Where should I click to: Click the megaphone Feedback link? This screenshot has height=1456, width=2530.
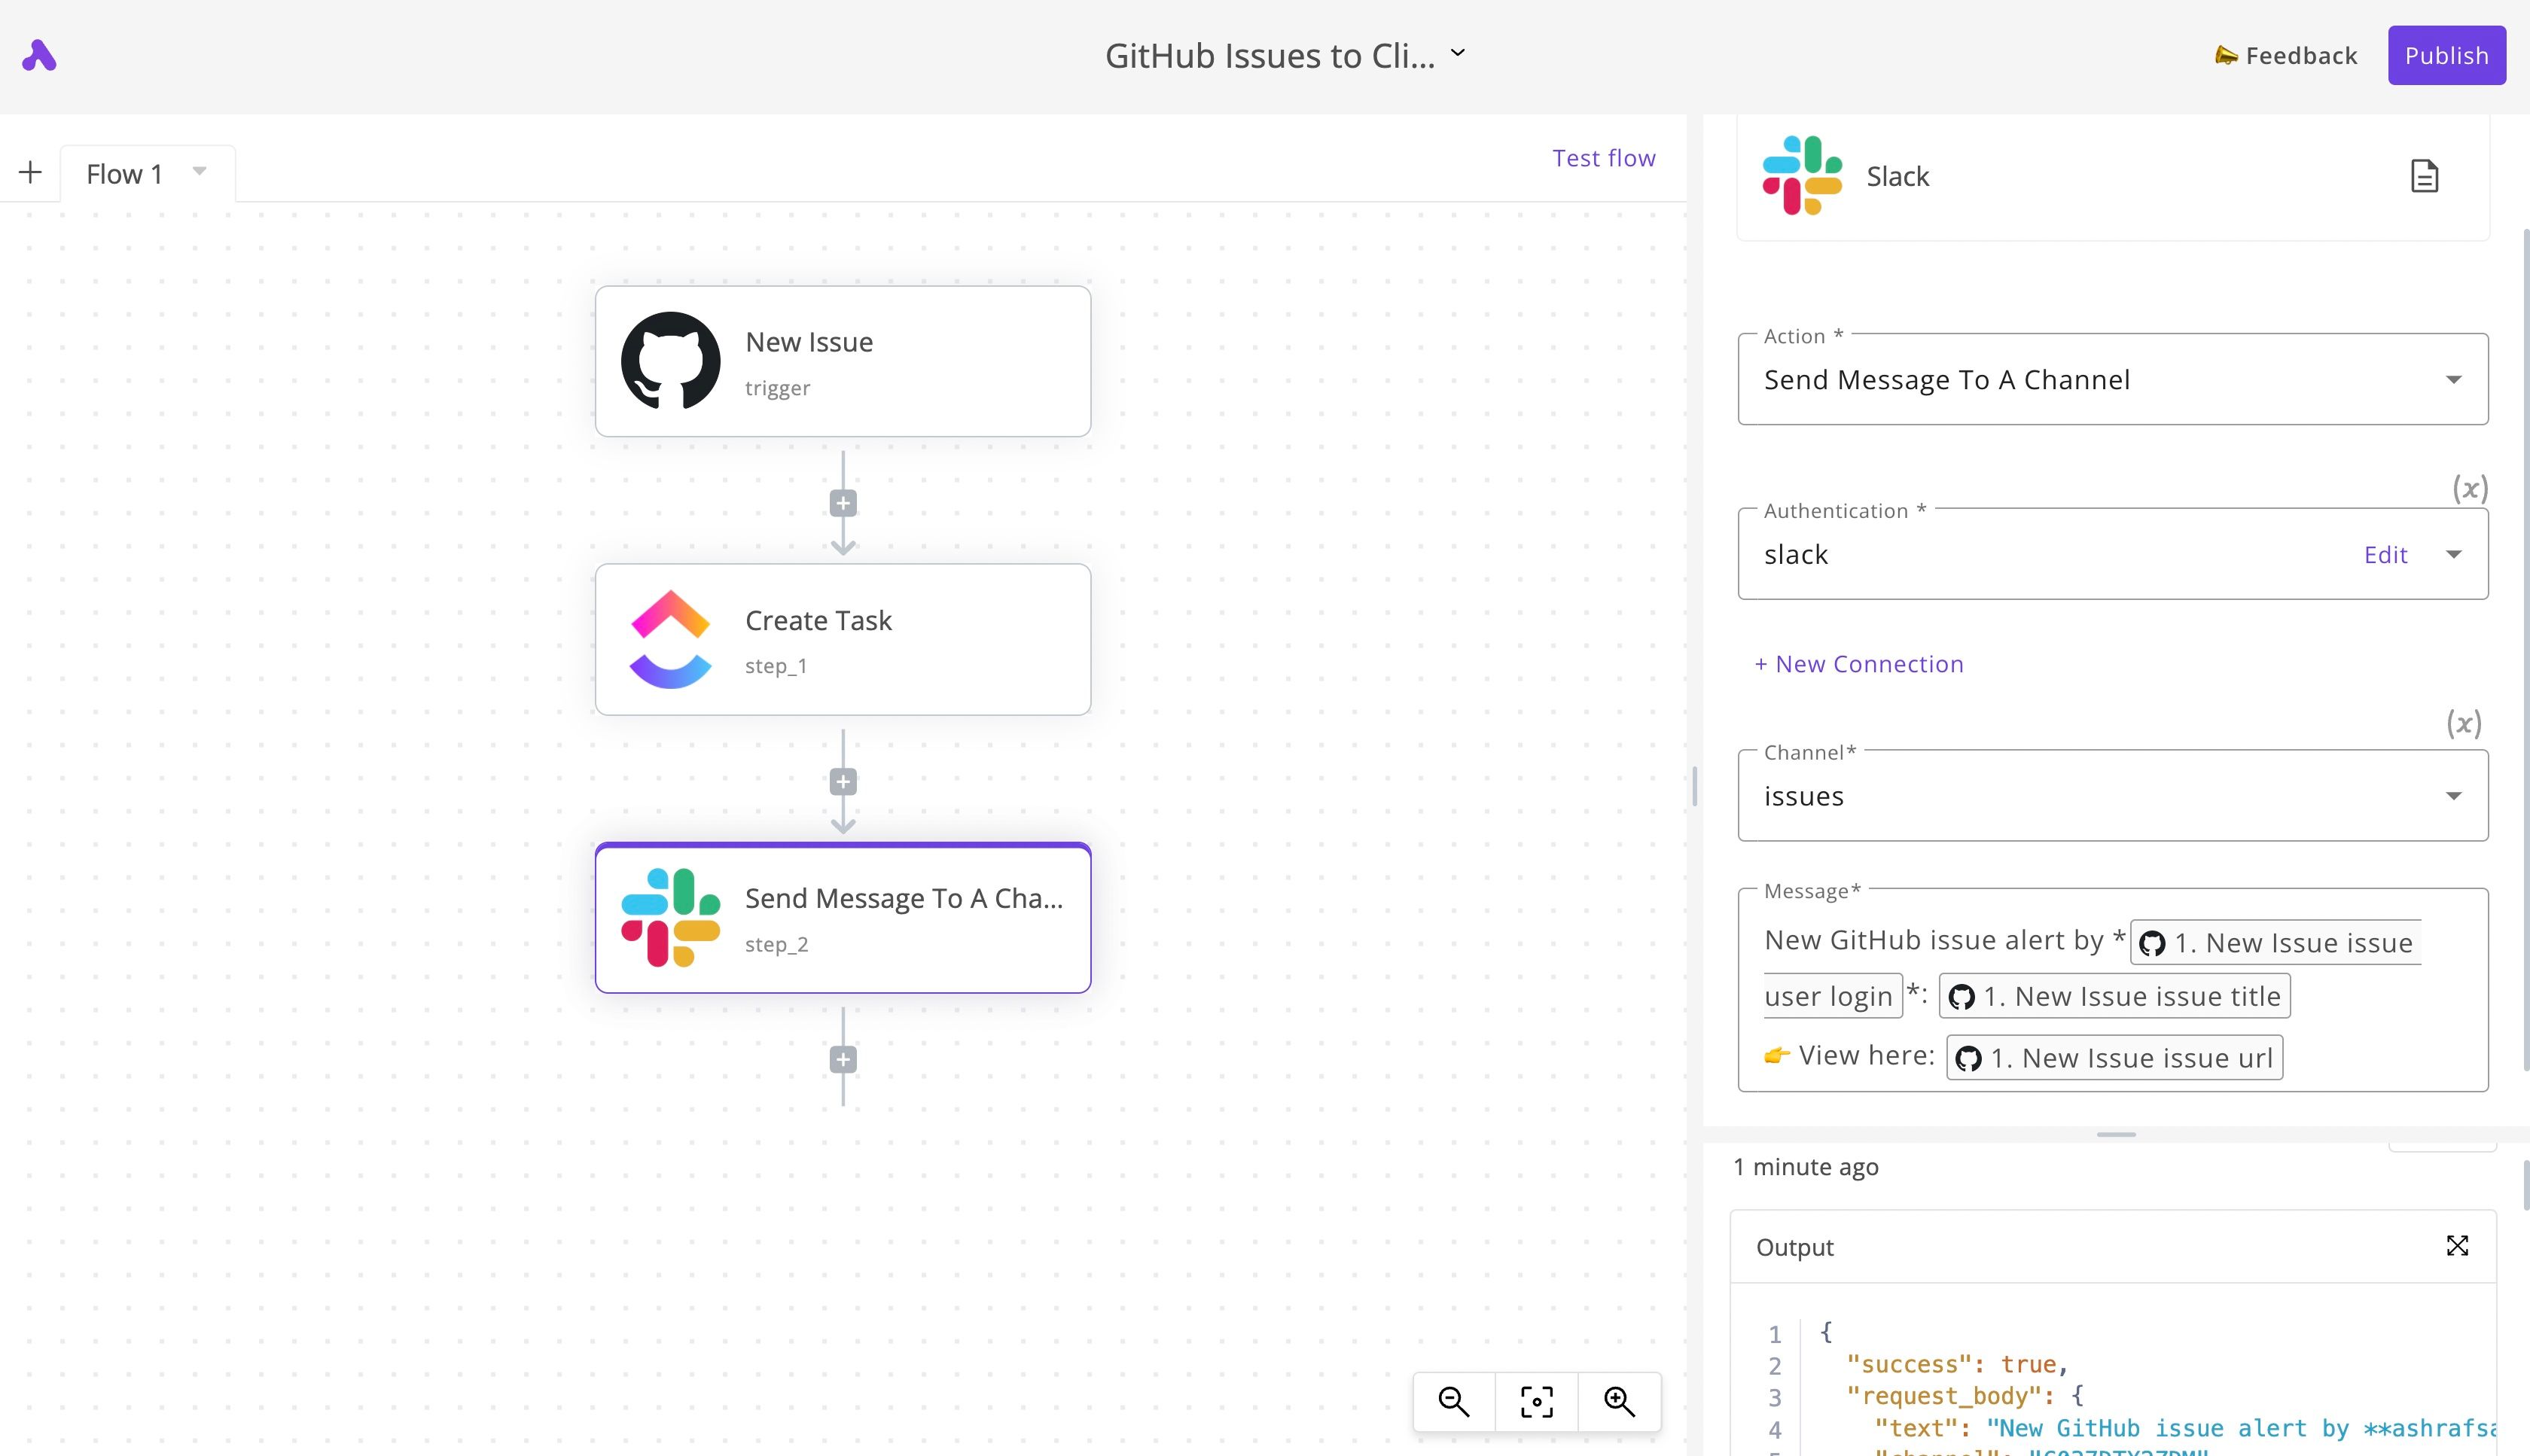point(2286,56)
